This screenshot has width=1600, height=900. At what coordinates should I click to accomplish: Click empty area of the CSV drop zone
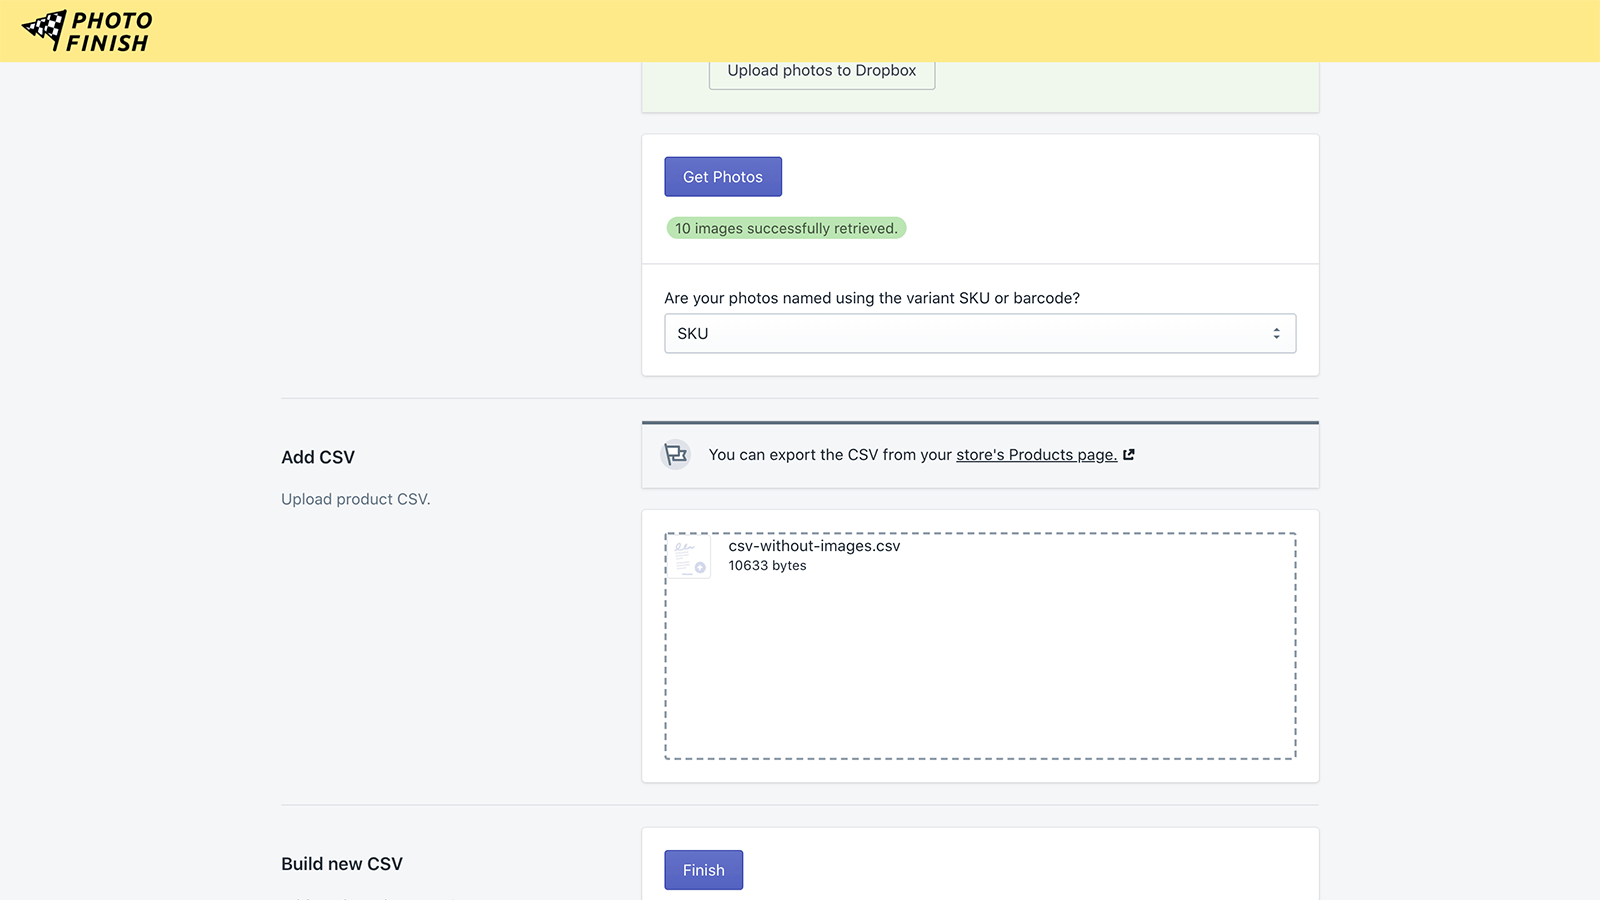click(980, 670)
